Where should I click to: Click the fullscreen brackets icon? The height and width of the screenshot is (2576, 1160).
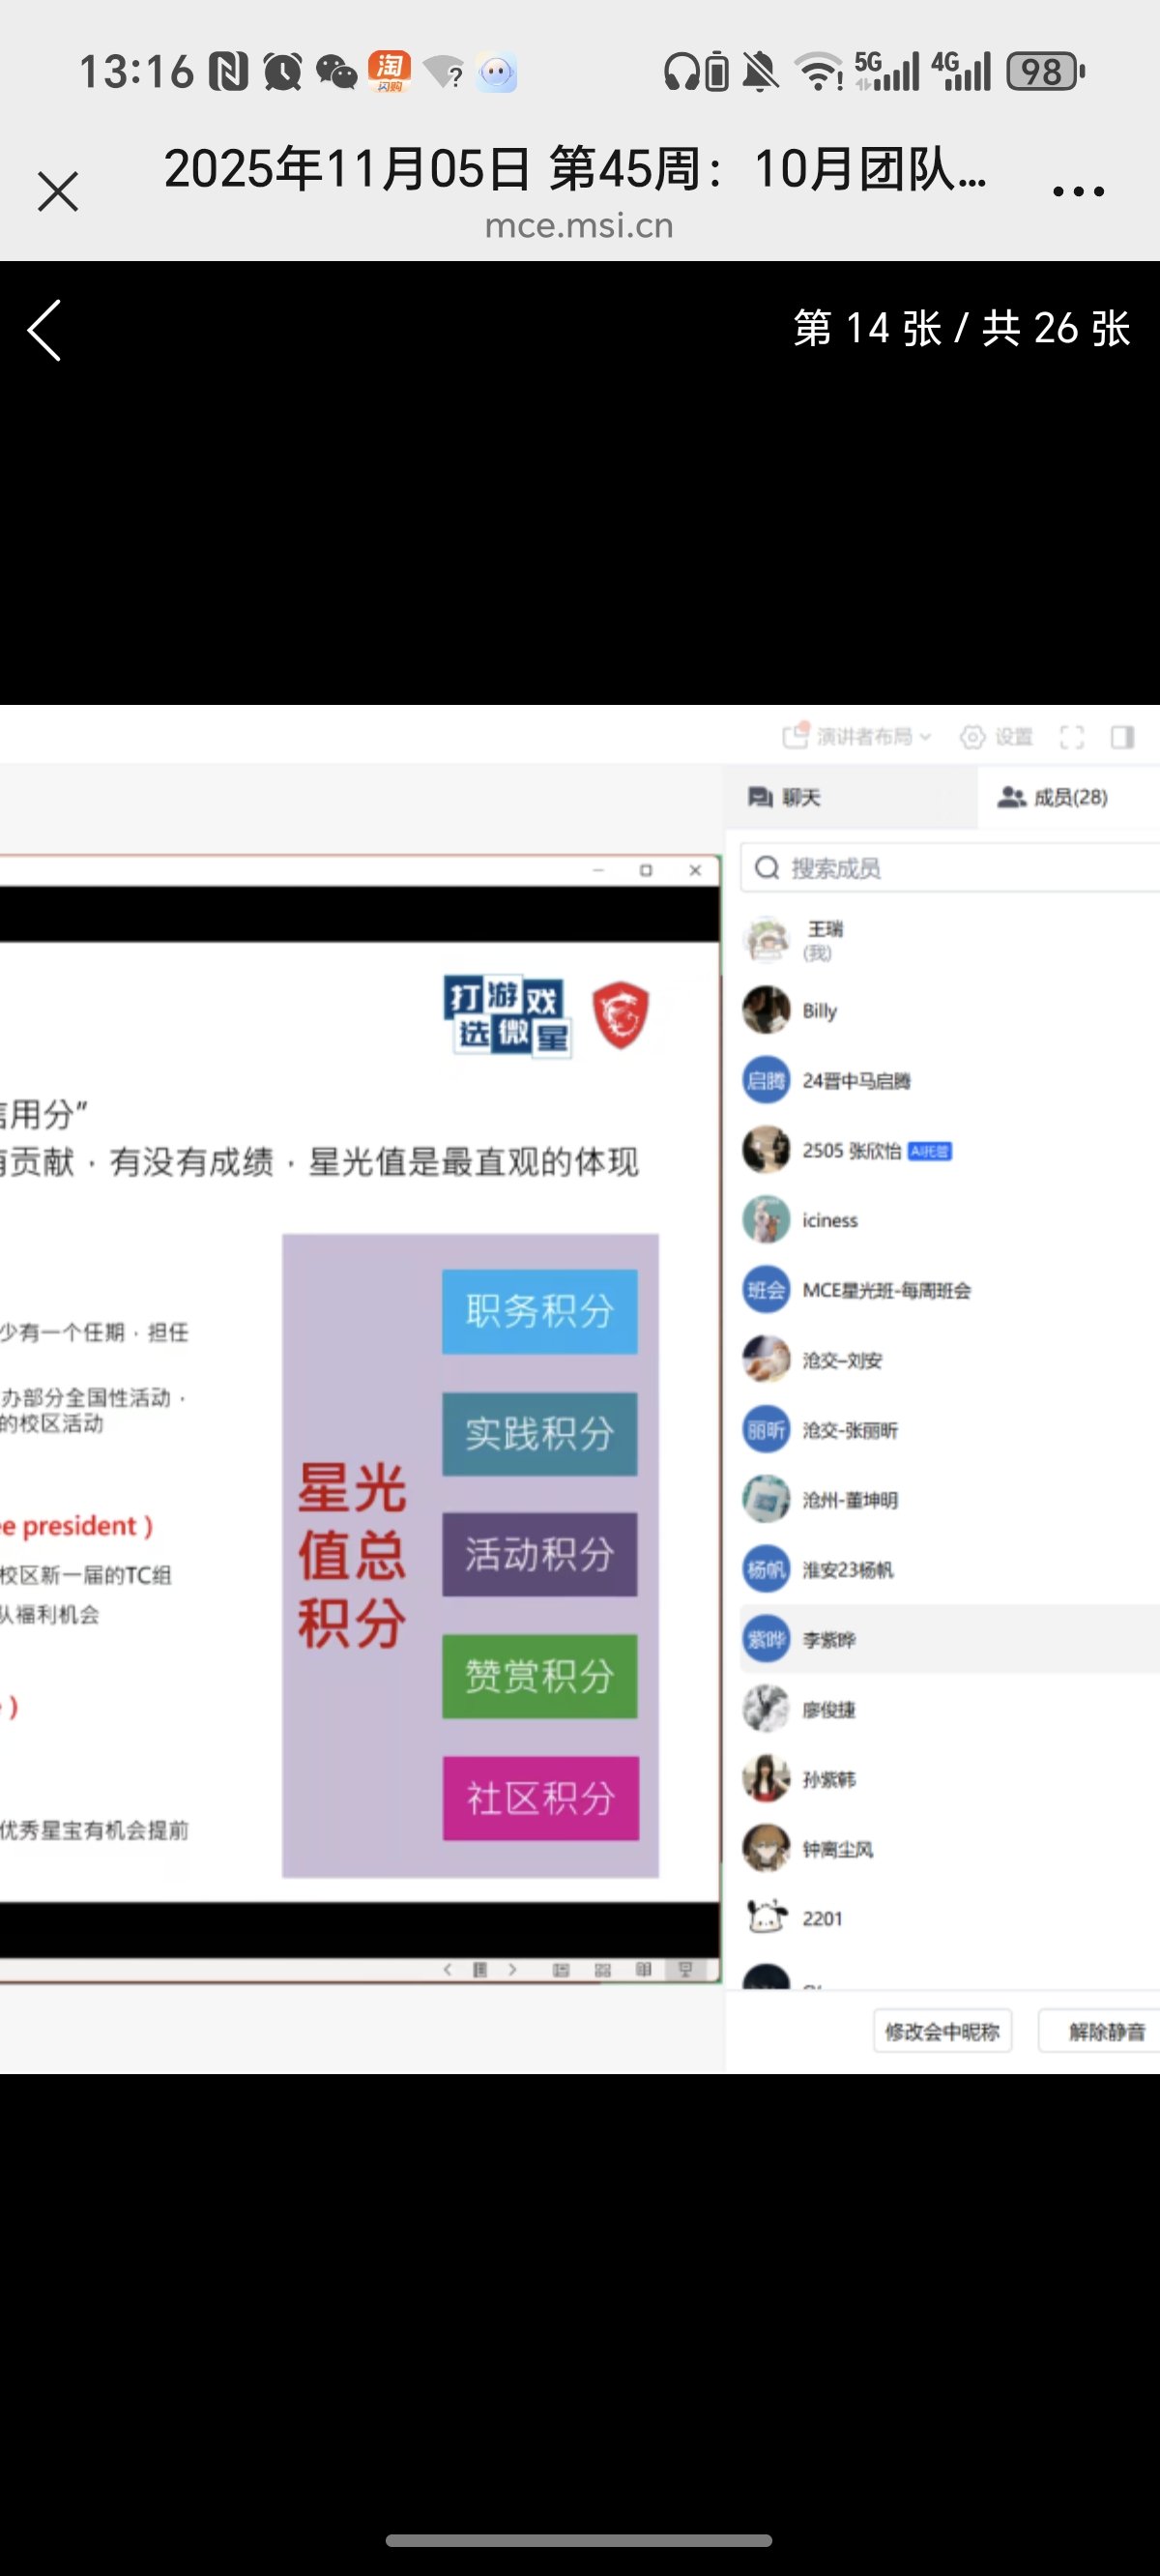(x=1072, y=737)
